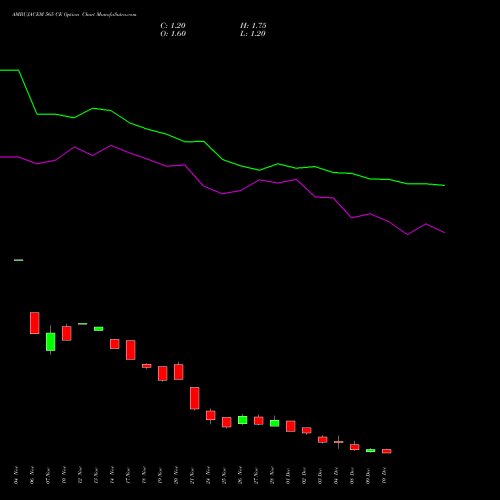
Task: Select the red 20 Nov candlestick
Action: [x=179, y=371]
